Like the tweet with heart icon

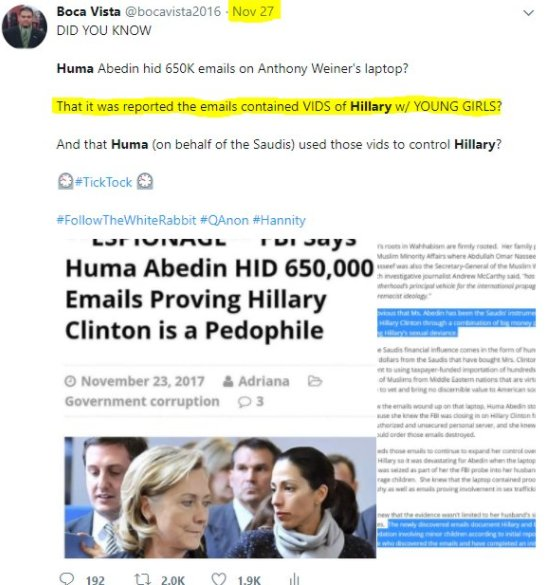pyautogui.click(x=219, y=579)
